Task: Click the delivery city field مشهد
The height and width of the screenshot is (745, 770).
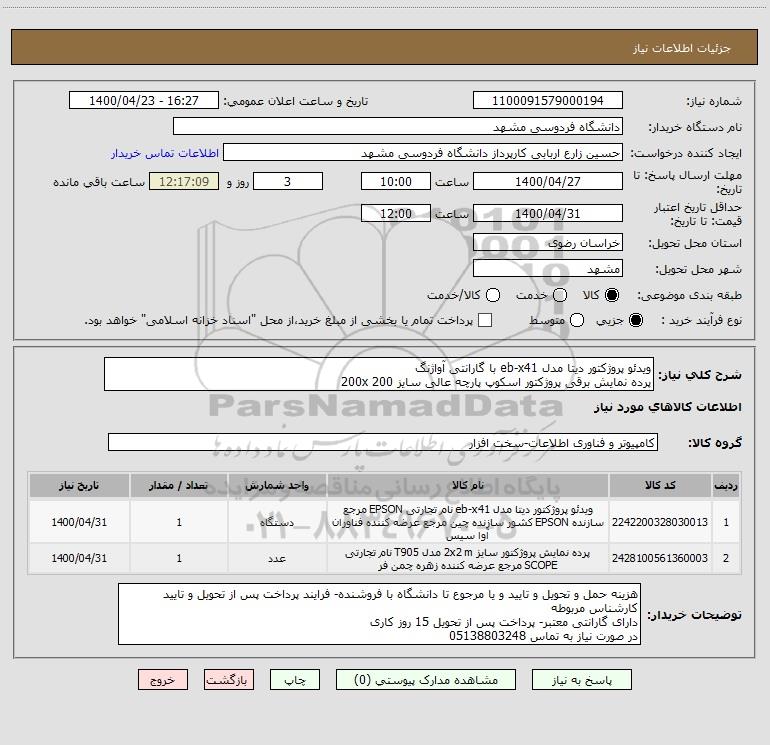Action: (548, 268)
